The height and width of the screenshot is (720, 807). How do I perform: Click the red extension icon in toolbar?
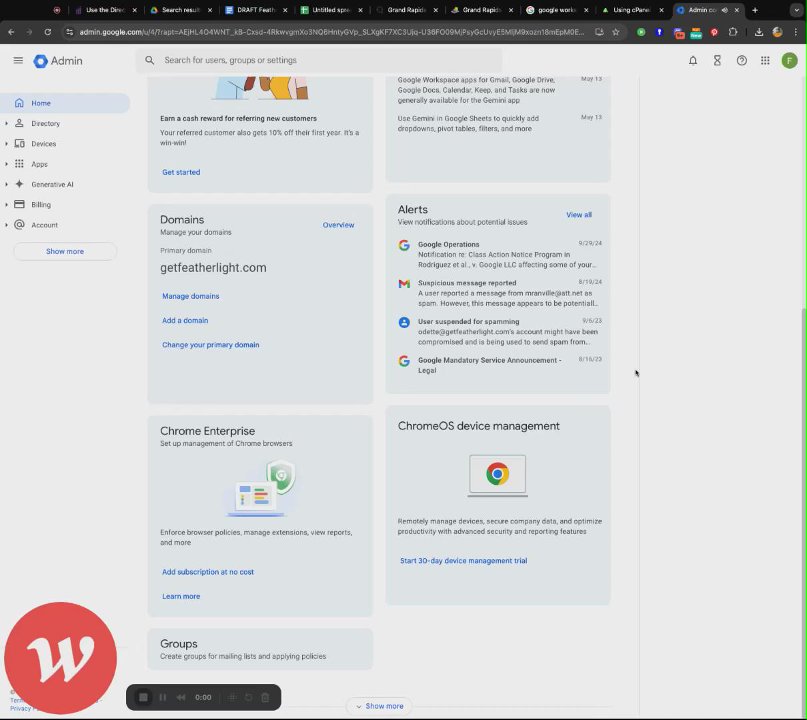(x=714, y=32)
